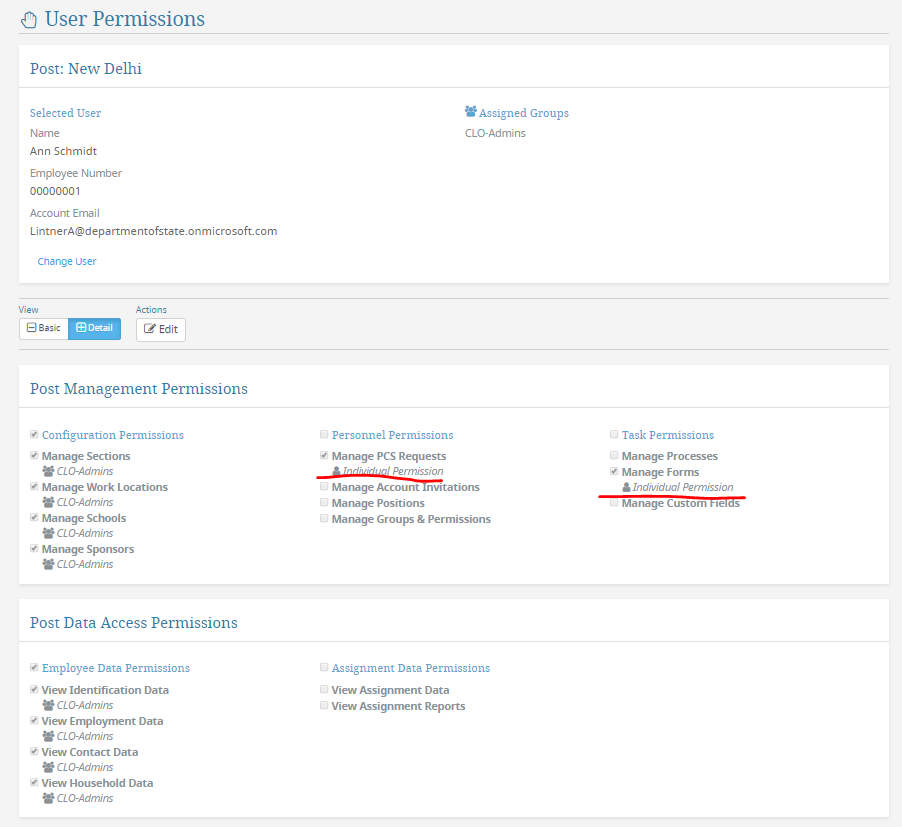Screen dimensions: 902x827
Task: Click group icon under Manage Sections
Action: tap(48, 471)
